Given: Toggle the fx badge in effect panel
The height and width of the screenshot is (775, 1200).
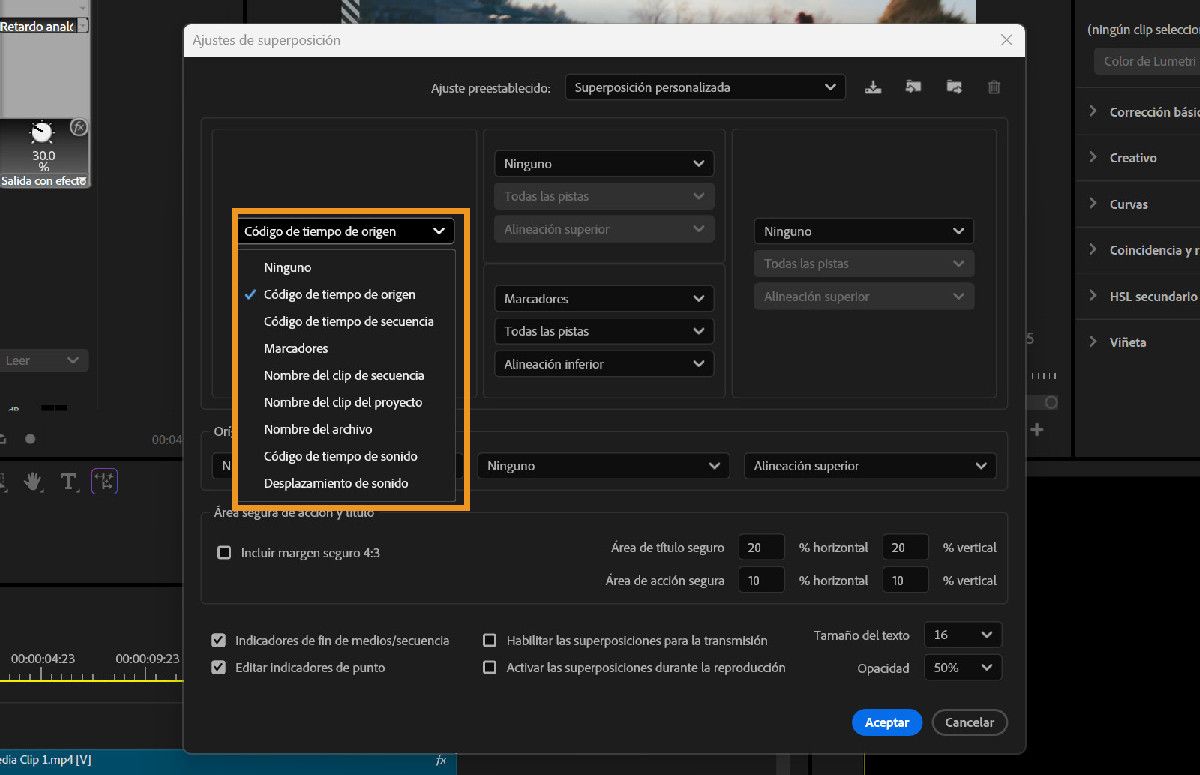Looking at the screenshot, I should [79, 127].
